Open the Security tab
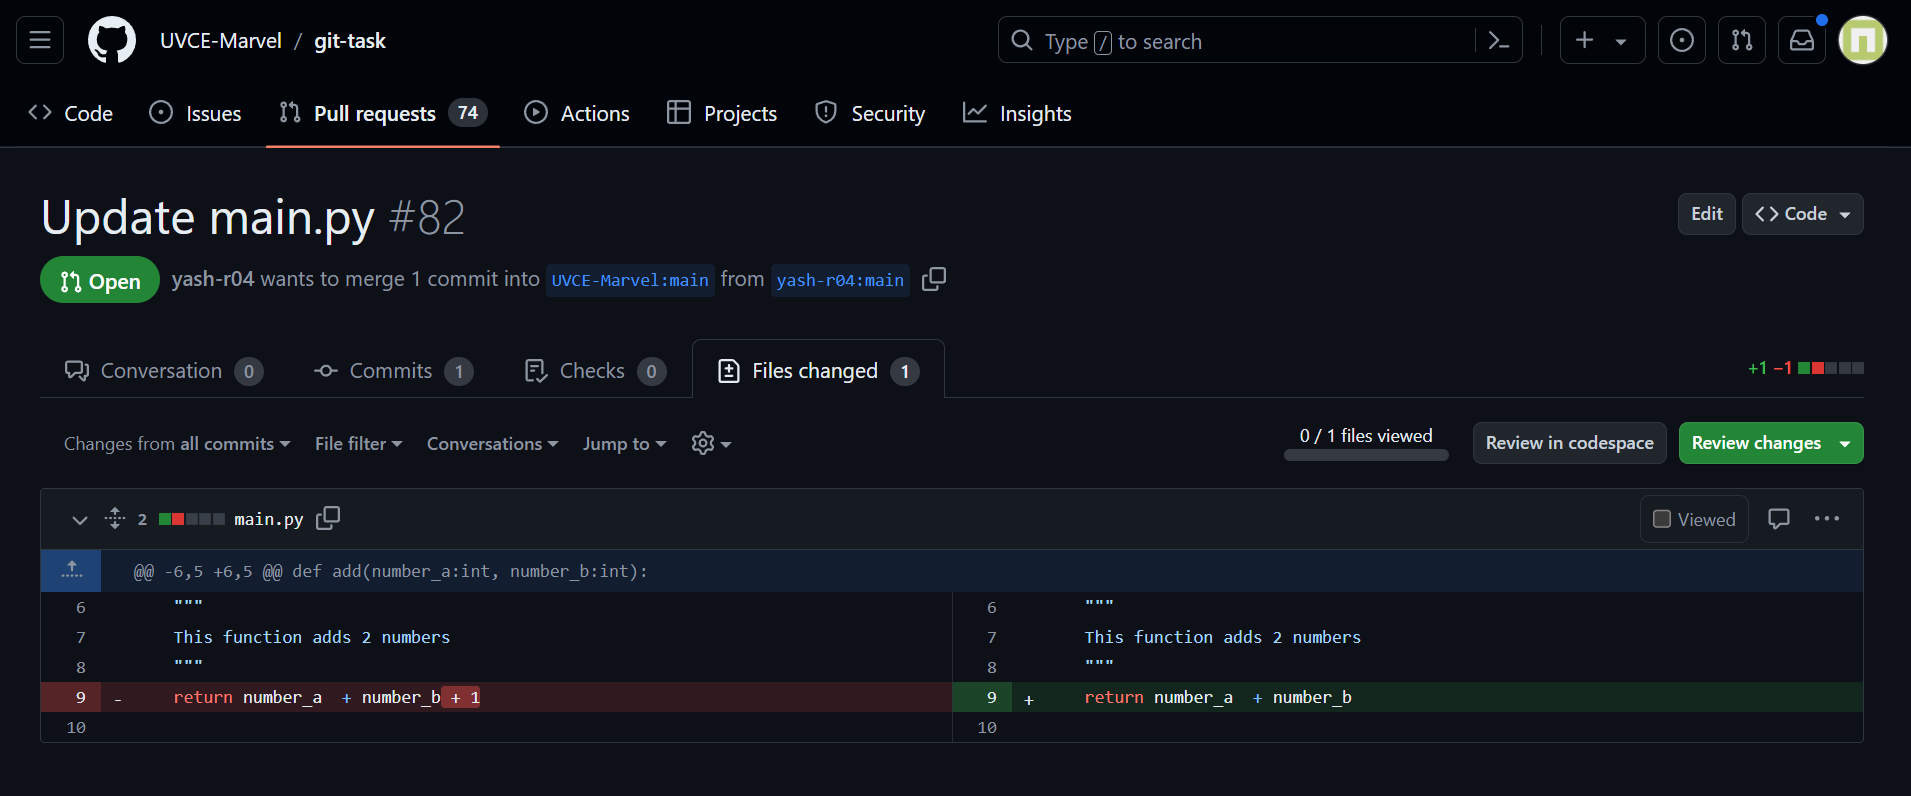1911x796 pixels. coord(870,113)
